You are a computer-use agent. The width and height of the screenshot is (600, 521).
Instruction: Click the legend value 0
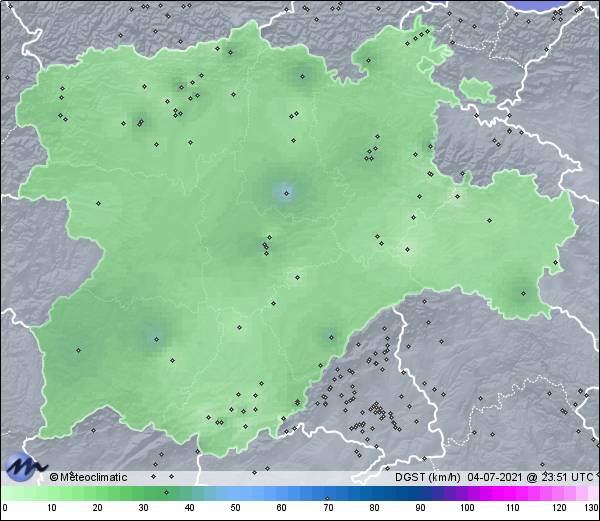click(5, 508)
